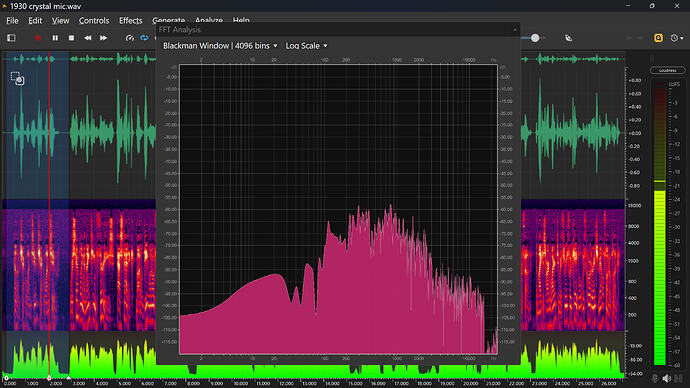Image resolution: width=690 pixels, height=388 pixels.
Task: Click the microphone input icon
Action: pos(655,378)
